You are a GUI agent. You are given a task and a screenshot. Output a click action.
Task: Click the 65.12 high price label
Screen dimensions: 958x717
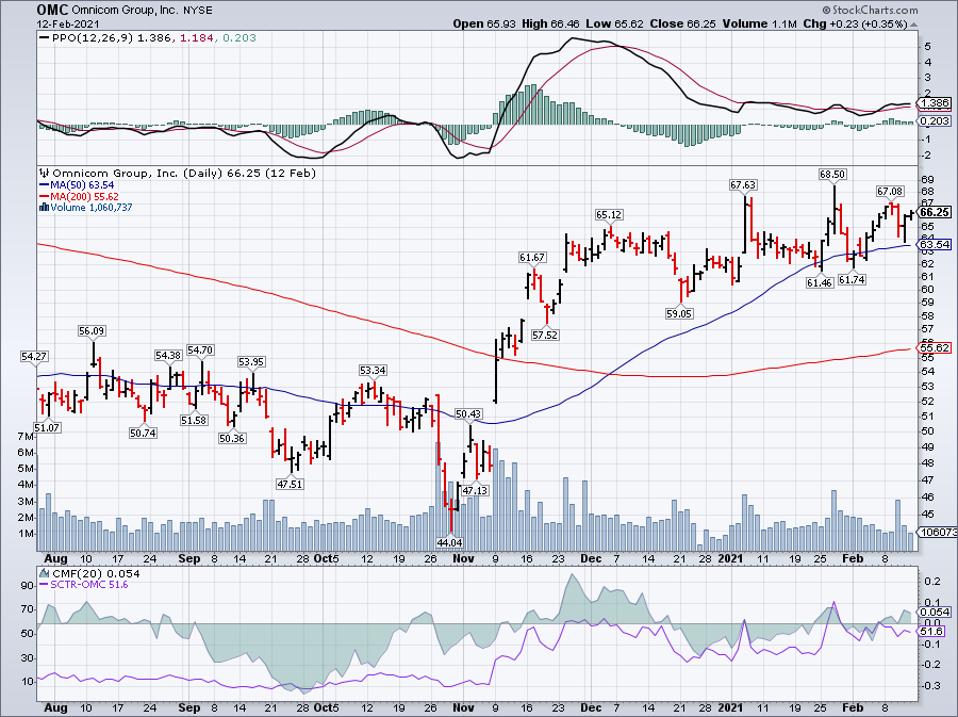click(609, 215)
